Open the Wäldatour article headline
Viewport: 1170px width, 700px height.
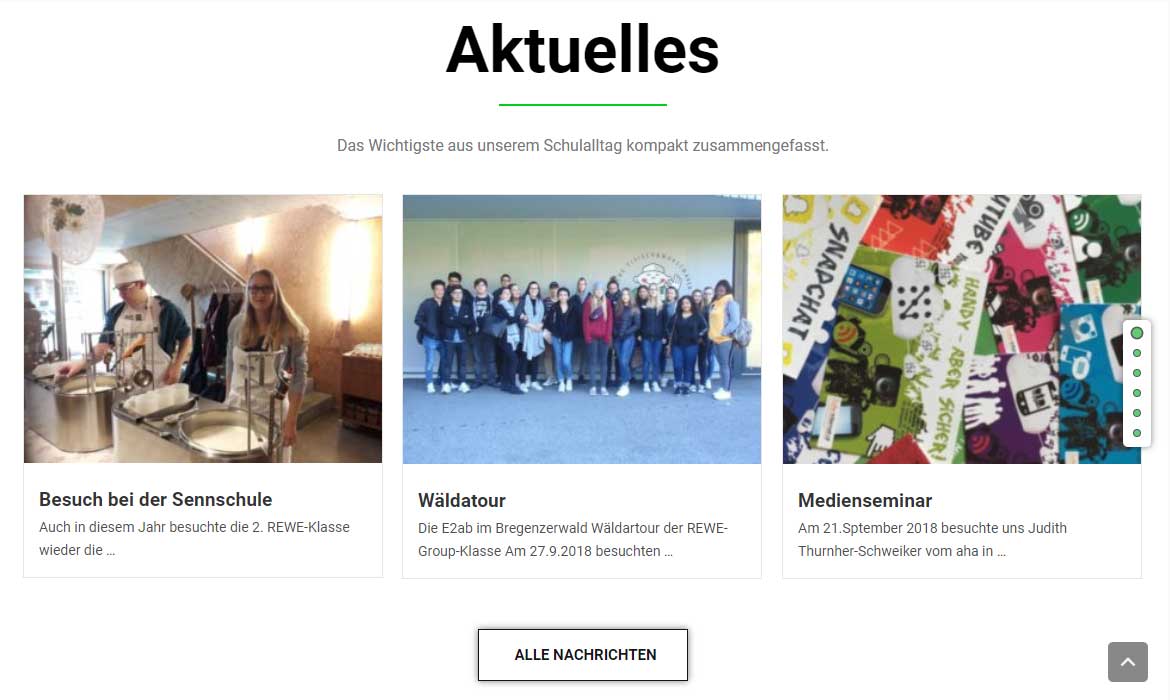462,500
